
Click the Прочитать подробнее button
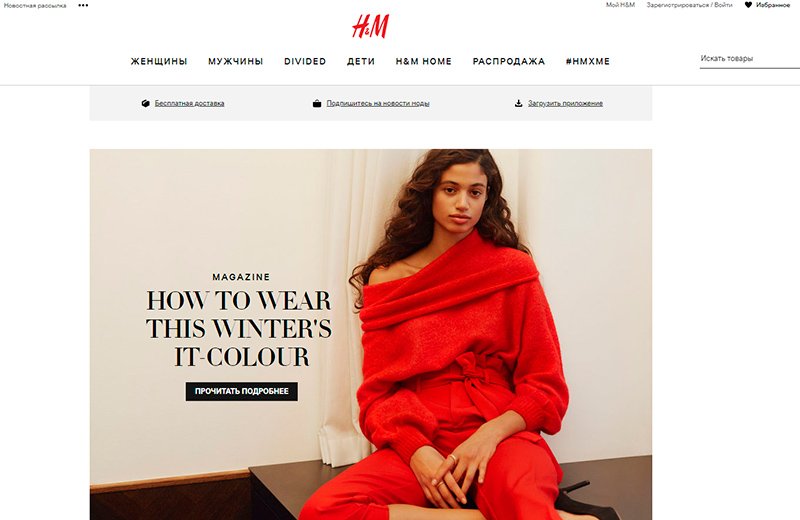coord(242,391)
